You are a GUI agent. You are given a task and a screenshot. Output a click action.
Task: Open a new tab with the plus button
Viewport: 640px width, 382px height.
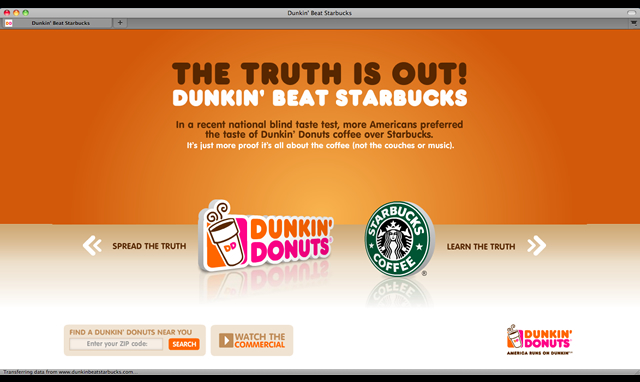point(120,23)
